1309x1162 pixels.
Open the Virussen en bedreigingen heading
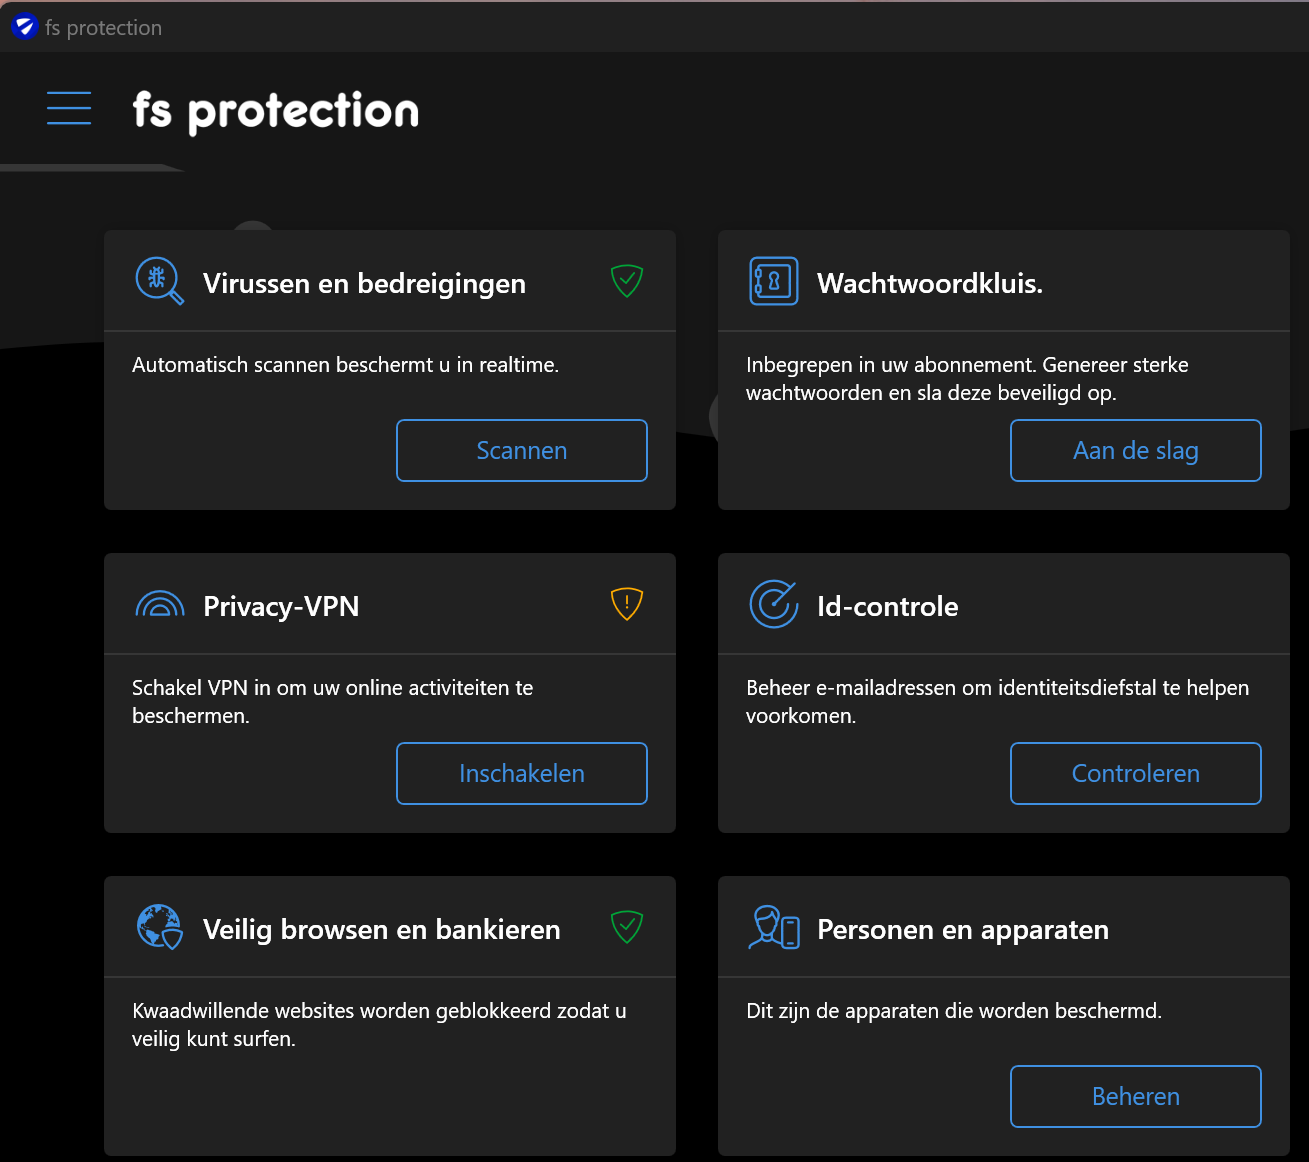coord(364,284)
